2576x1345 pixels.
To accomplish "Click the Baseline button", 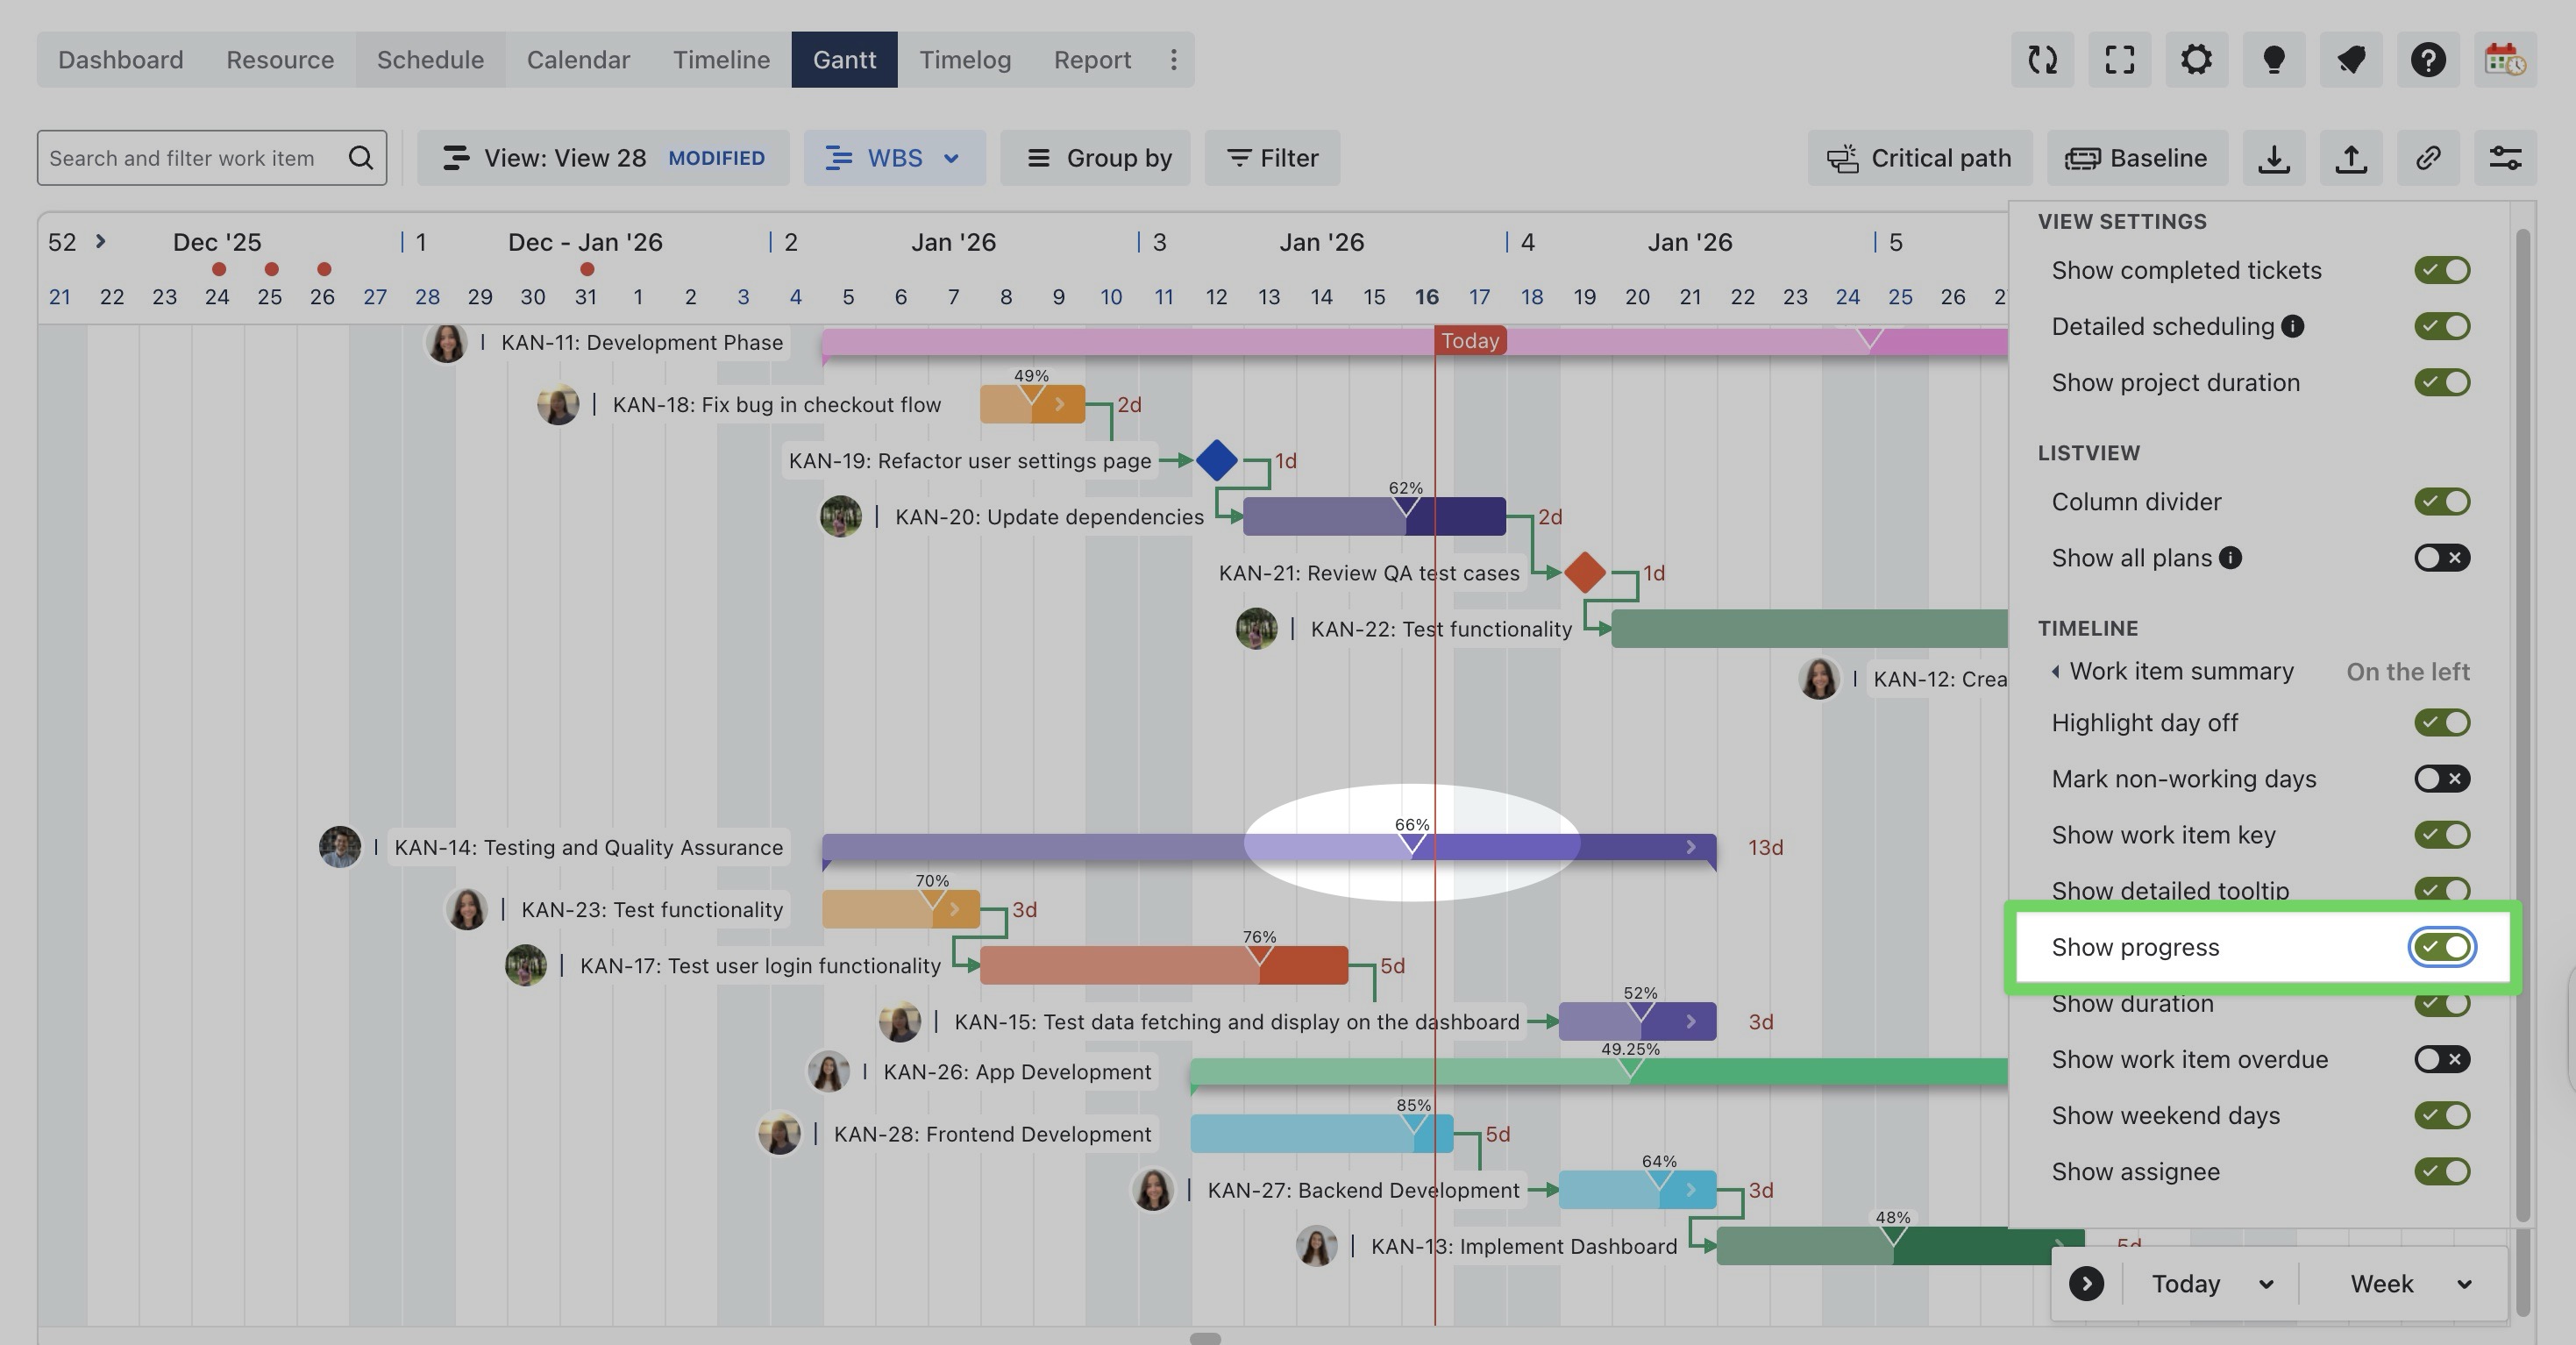I will (2137, 158).
